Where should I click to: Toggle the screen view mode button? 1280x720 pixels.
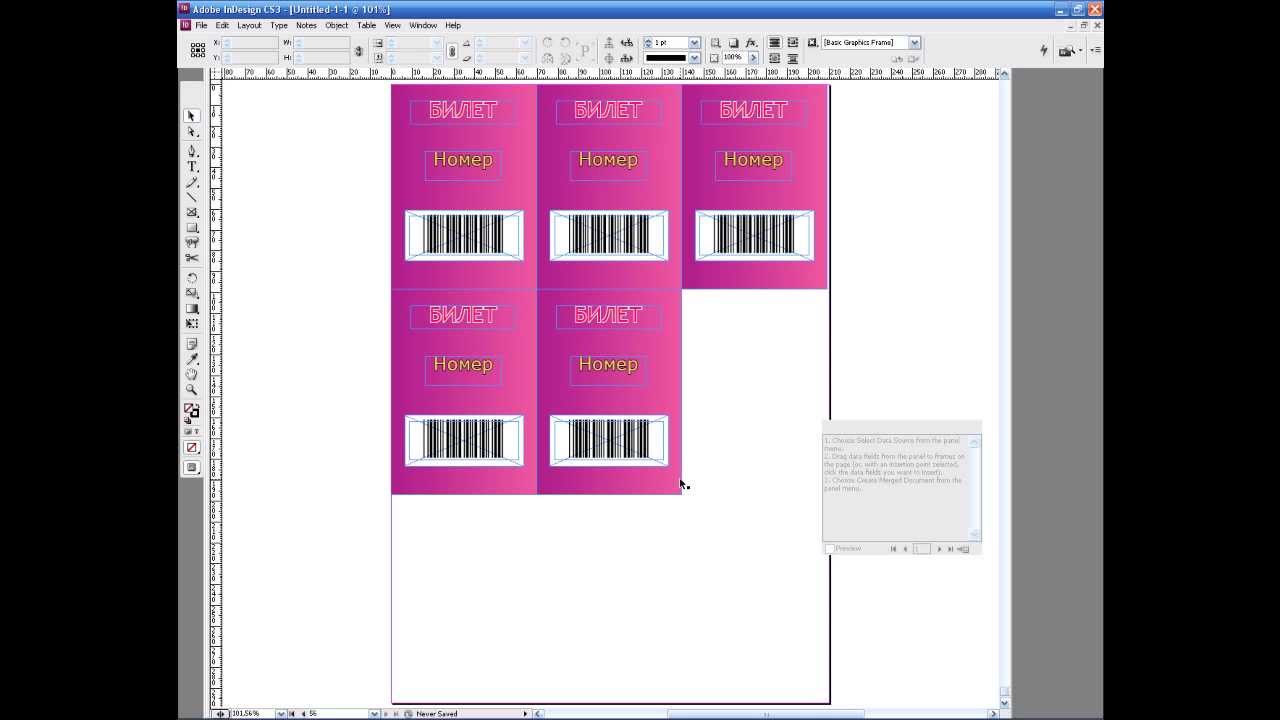pos(191,467)
